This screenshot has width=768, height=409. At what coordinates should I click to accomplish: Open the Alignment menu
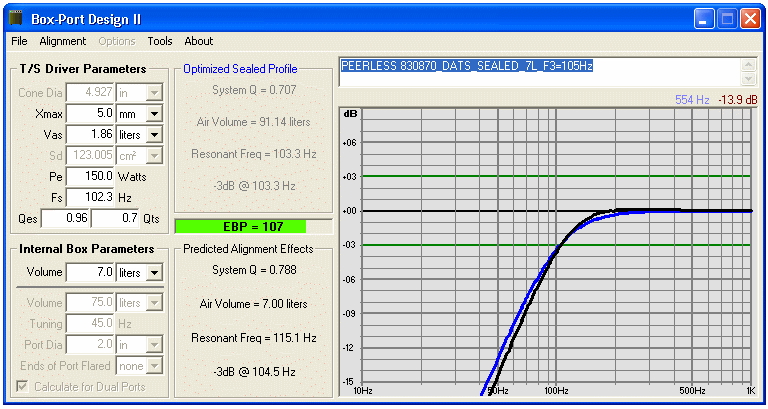tap(63, 41)
